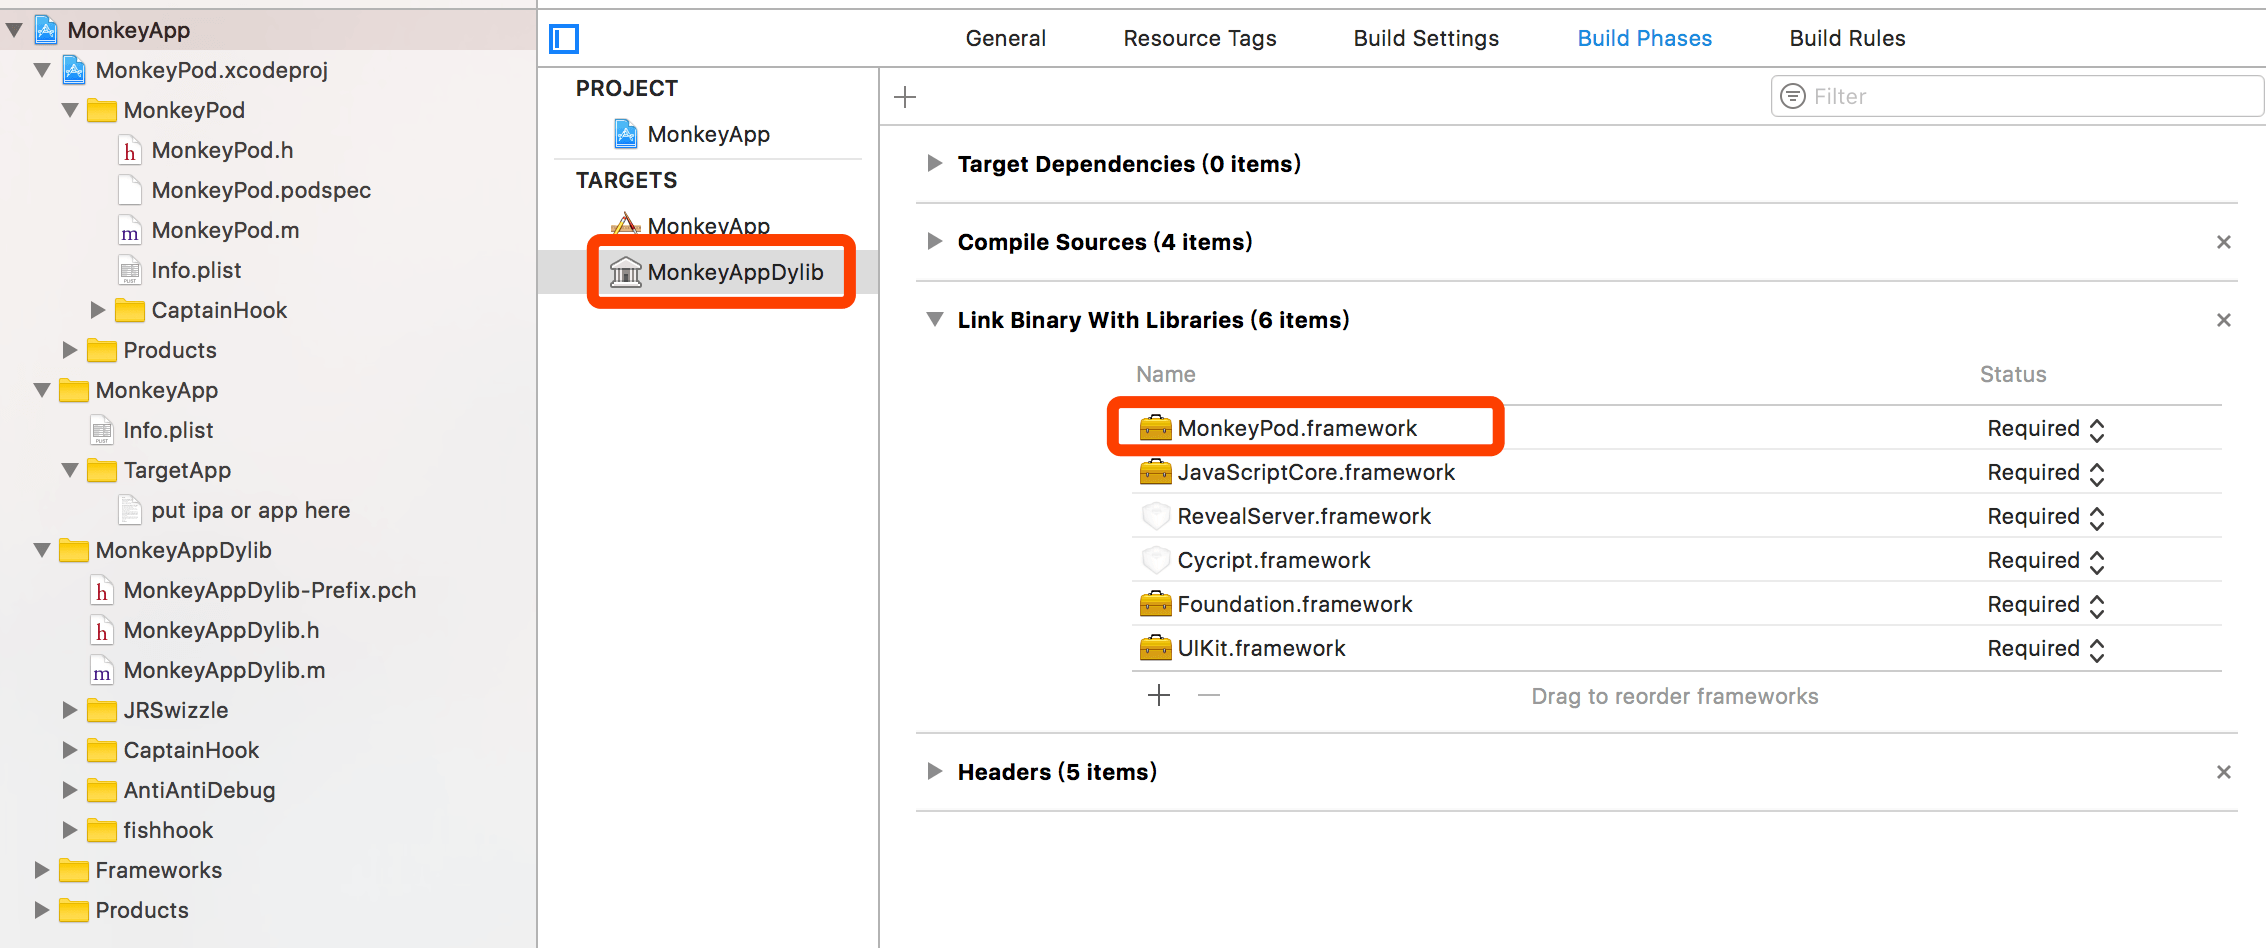Select the MonkeyPod.m source file icon

point(130,231)
